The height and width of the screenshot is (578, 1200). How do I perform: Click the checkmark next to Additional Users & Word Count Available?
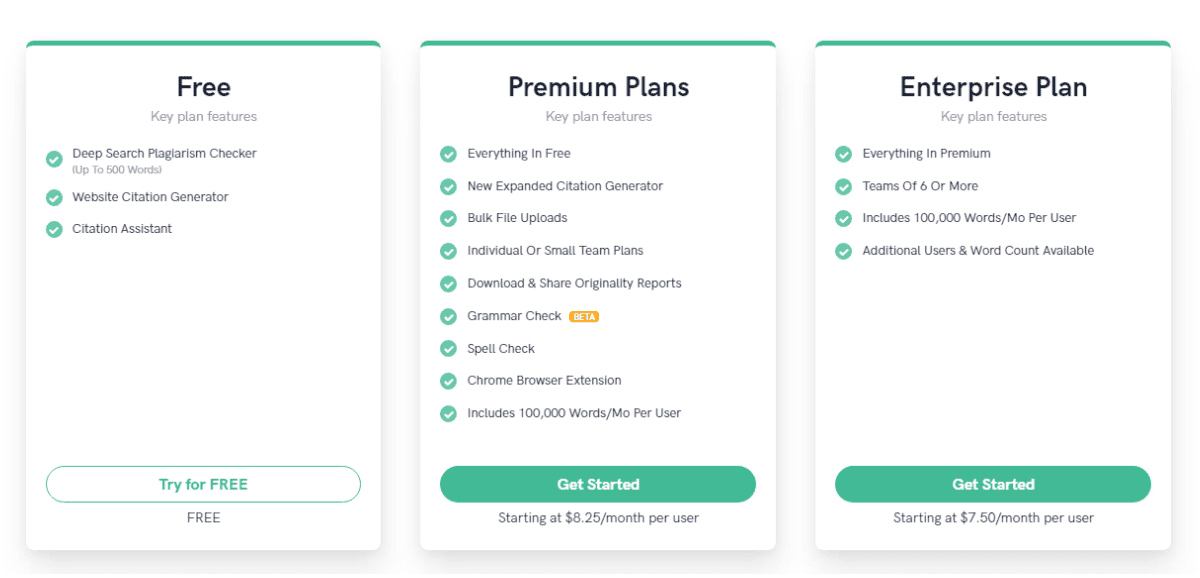click(843, 251)
